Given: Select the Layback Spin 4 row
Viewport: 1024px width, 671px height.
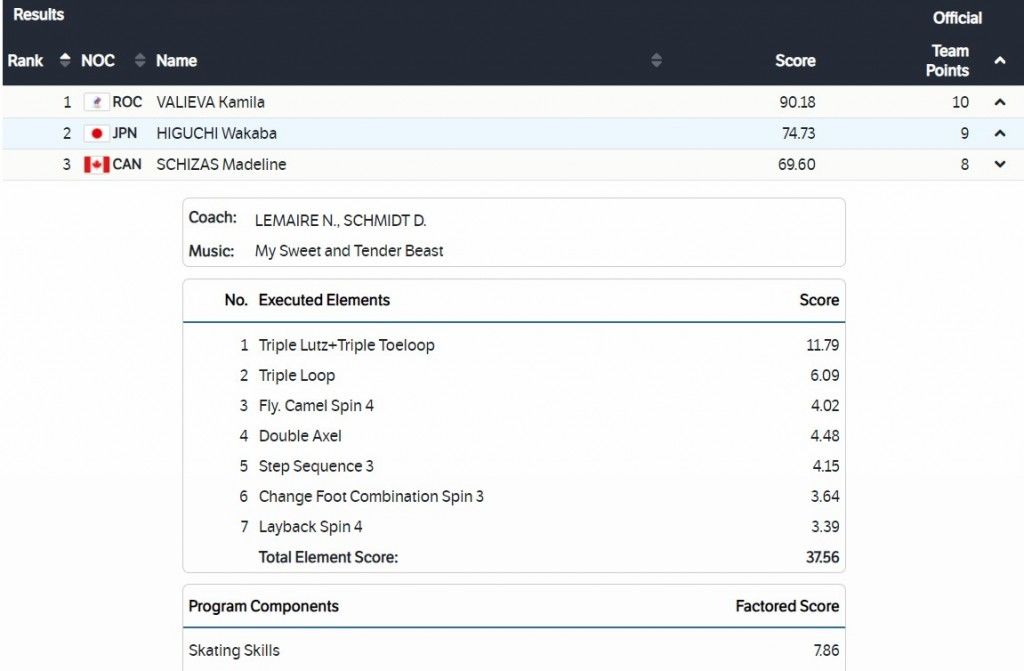Looking at the screenshot, I should (x=310, y=526).
